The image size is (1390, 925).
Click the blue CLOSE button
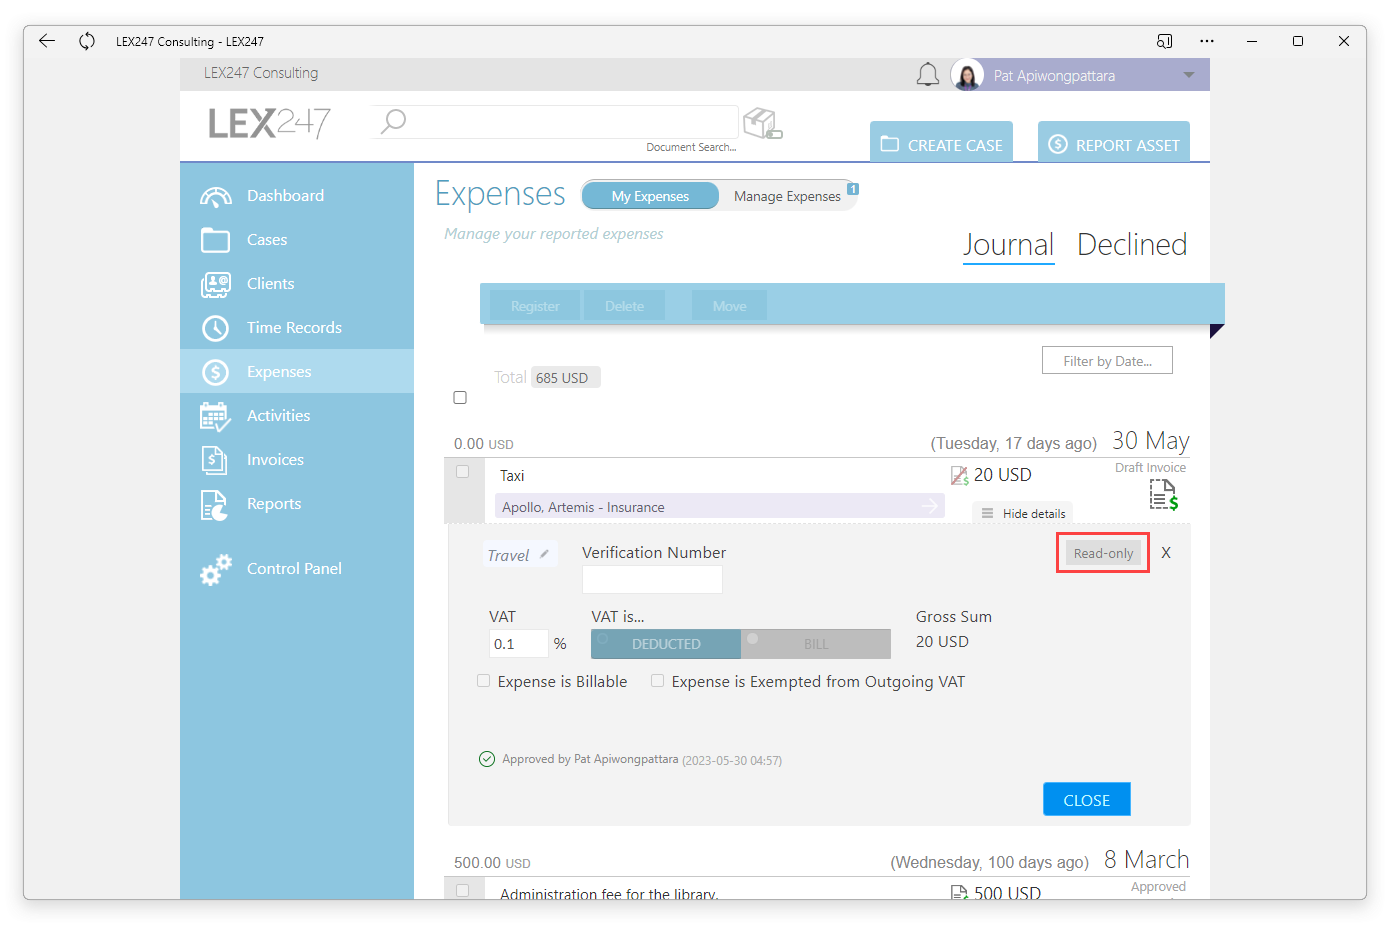click(x=1087, y=800)
